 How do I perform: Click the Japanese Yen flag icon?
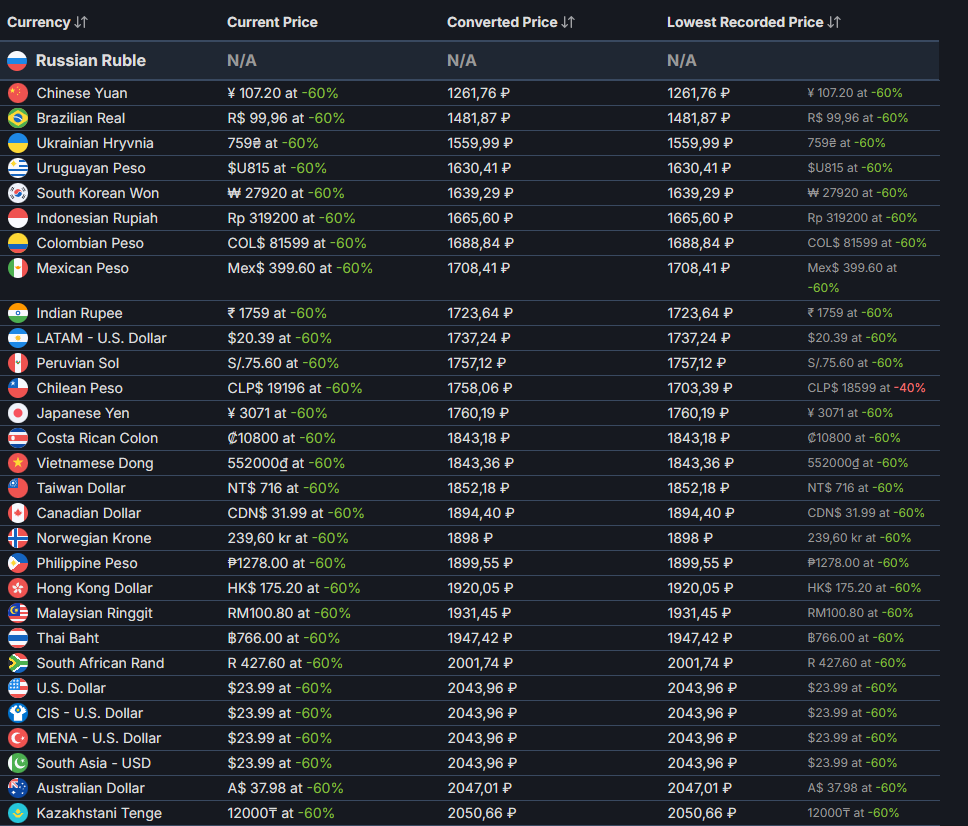(x=18, y=413)
